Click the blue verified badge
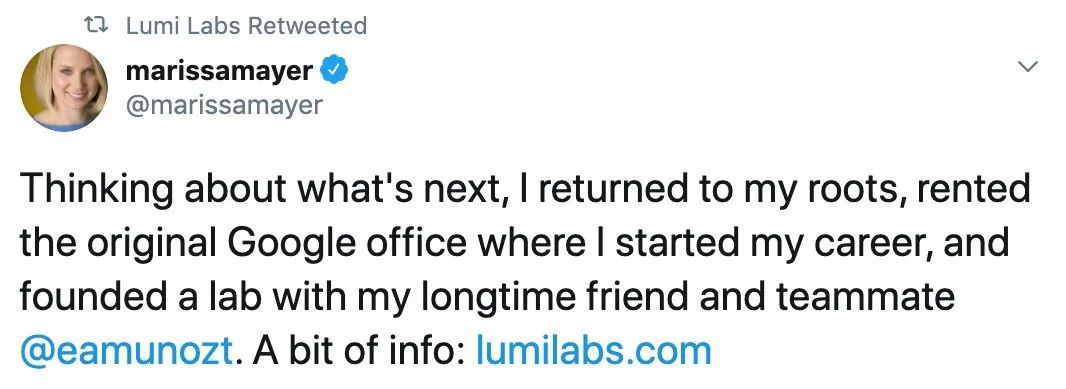This screenshot has width=1066, height=389. 335,70
